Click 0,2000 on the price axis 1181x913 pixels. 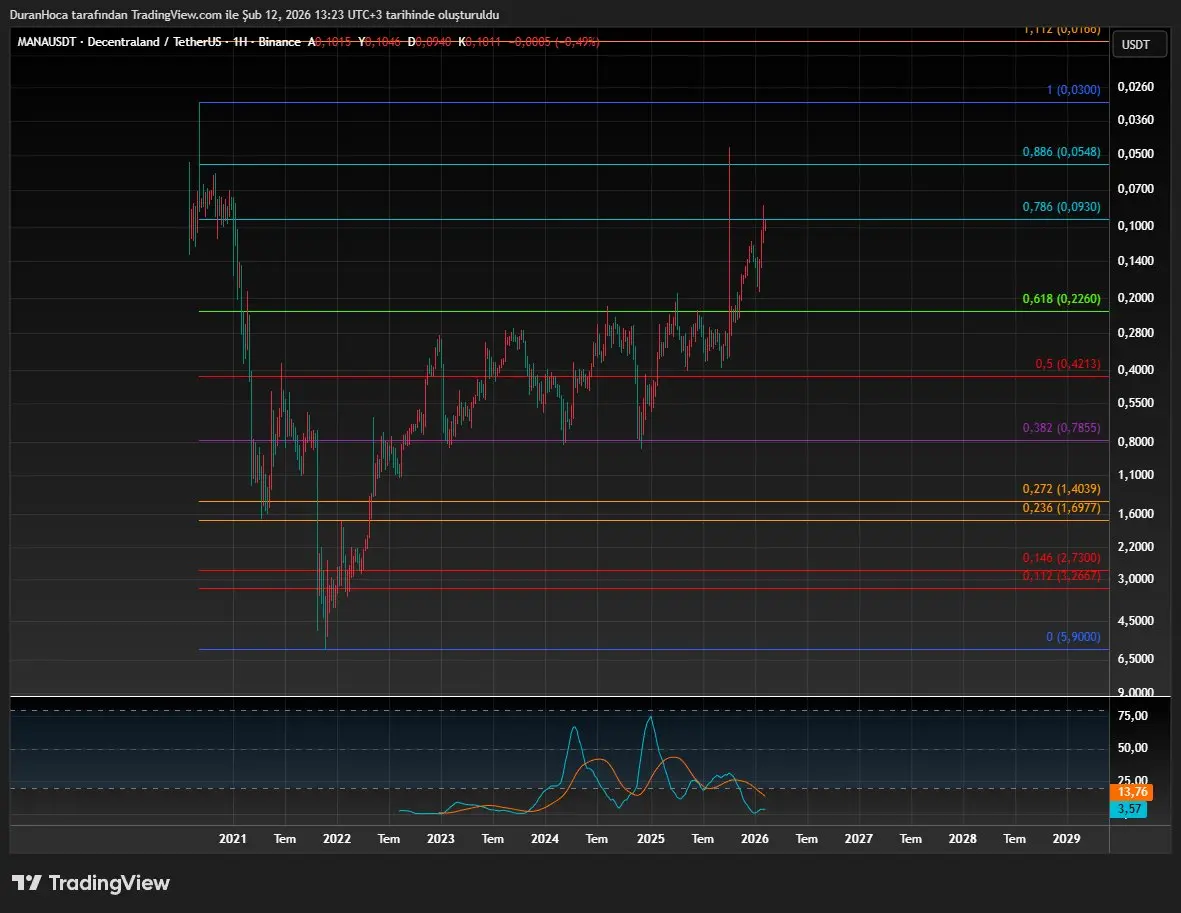pos(1135,298)
